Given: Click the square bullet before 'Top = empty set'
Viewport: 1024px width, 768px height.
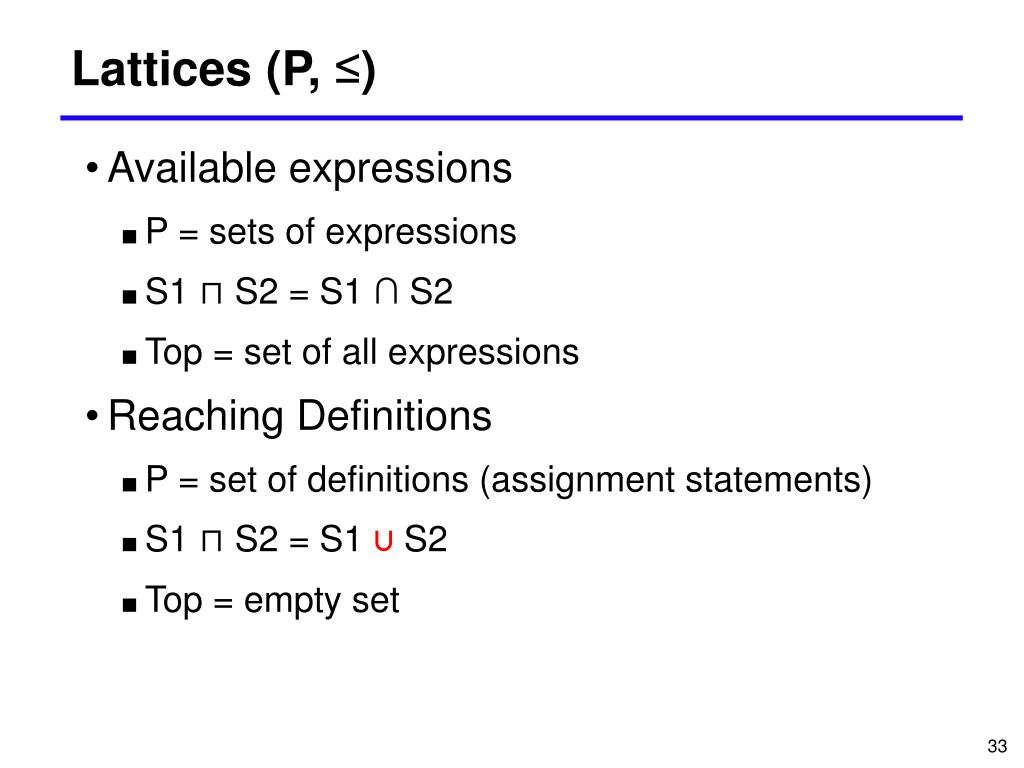Looking at the screenshot, I should (x=129, y=605).
